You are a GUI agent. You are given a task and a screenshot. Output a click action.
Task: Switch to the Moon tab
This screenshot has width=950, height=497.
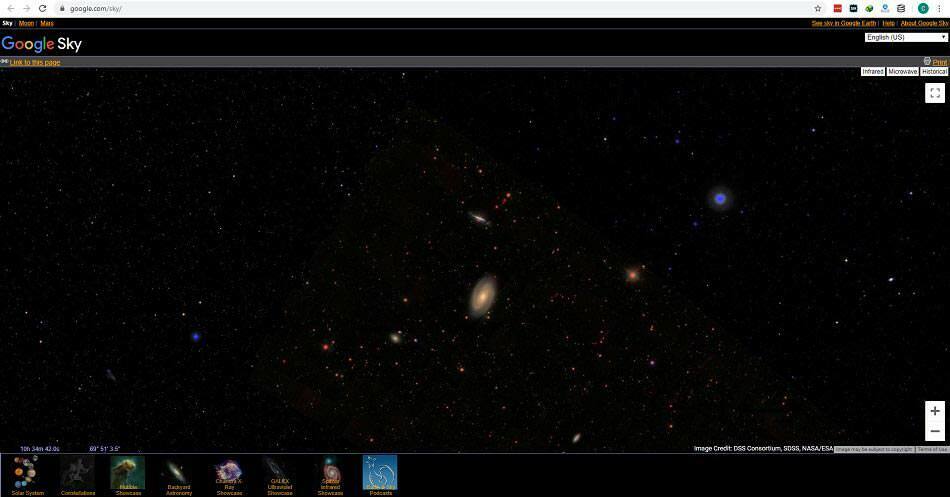[26, 23]
